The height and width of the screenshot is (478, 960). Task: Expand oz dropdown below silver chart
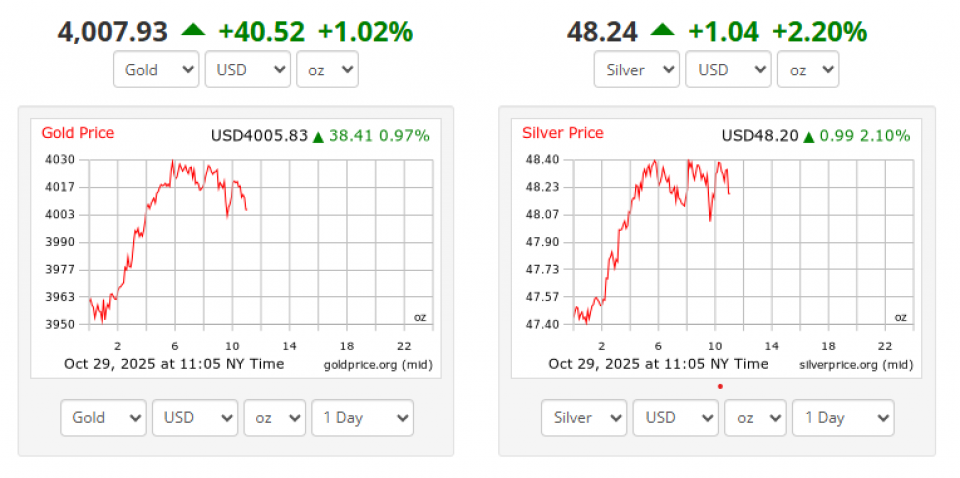755,418
